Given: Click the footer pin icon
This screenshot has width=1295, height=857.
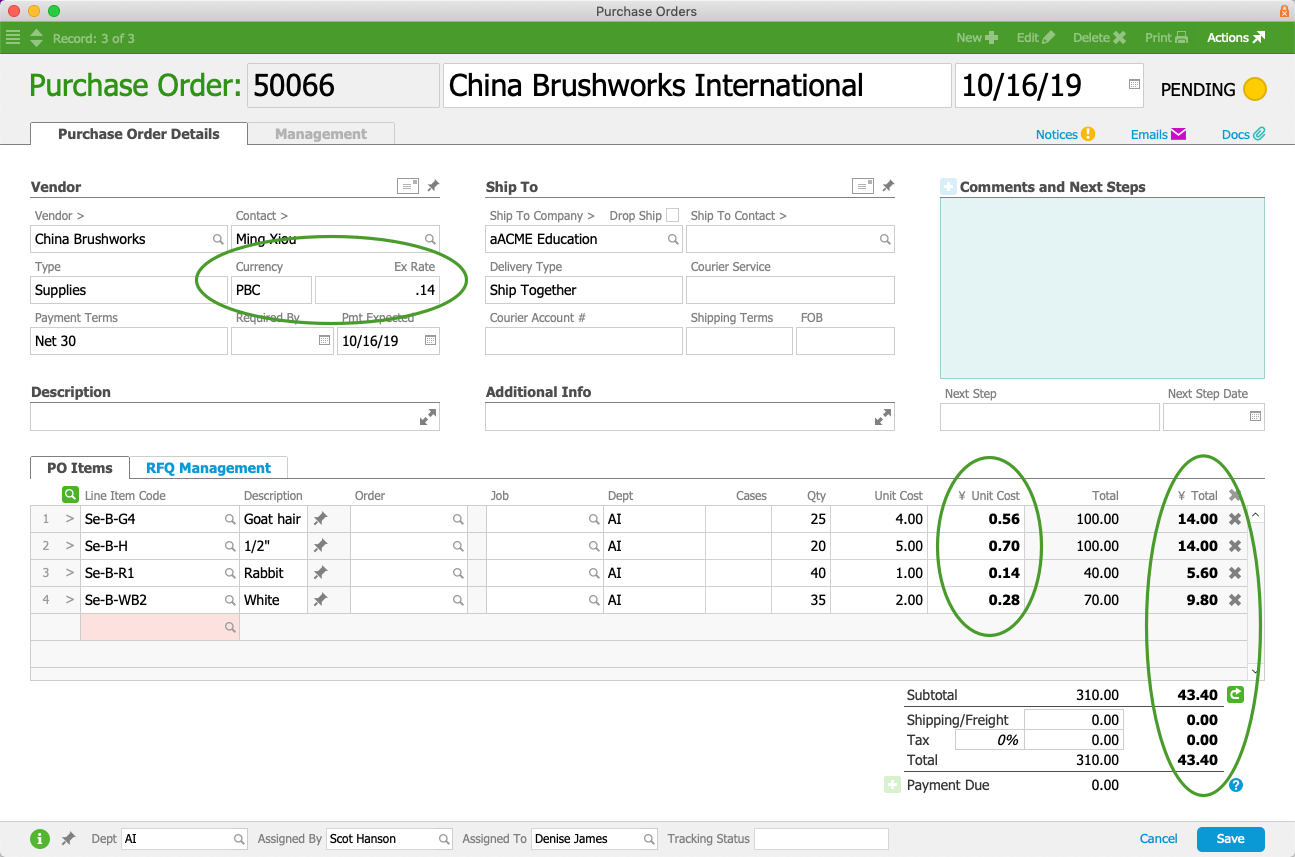Looking at the screenshot, I should [x=68, y=839].
